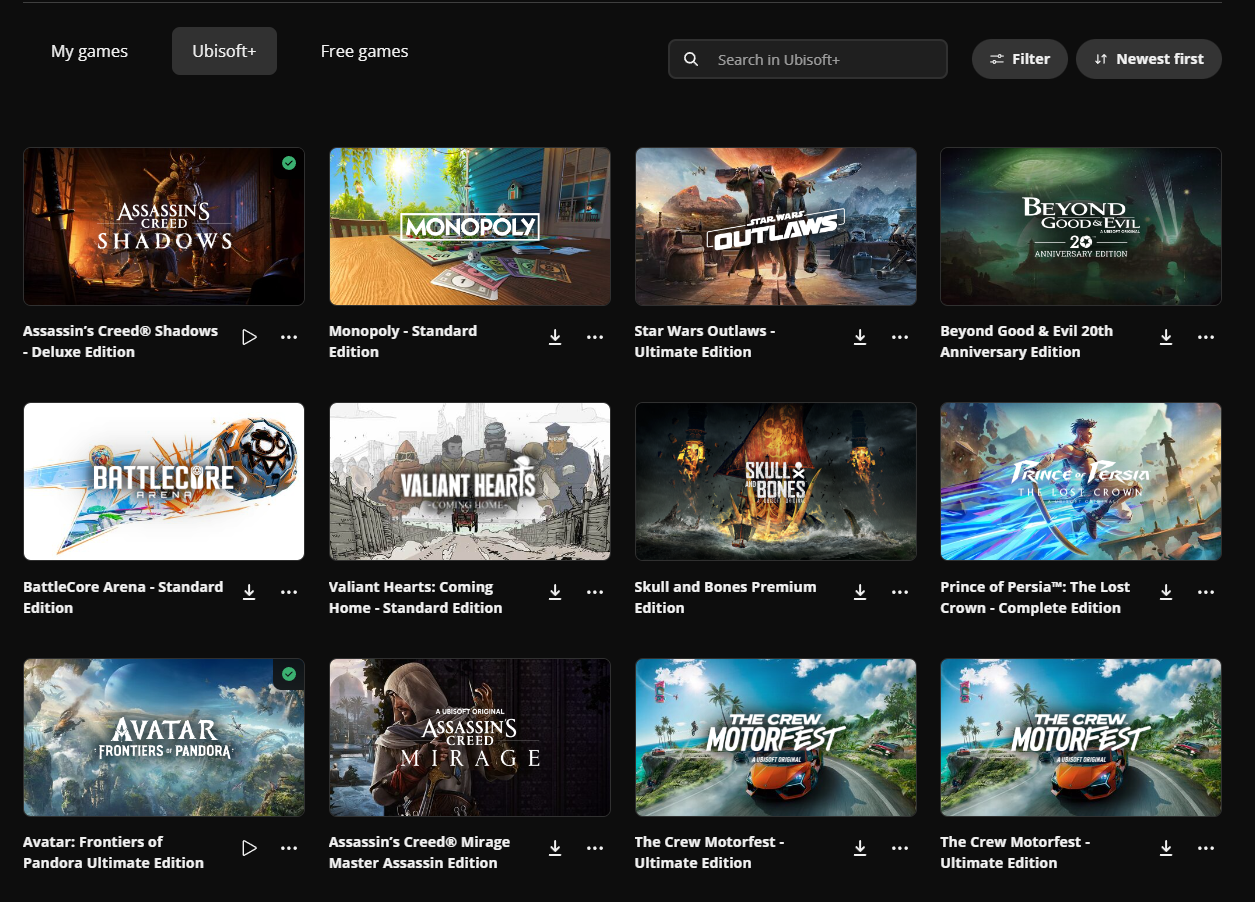Click title 'Beyond Good & Evil 20th Anniversary Edition'
The height and width of the screenshot is (902, 1255).
click(x=1026, y=341)
